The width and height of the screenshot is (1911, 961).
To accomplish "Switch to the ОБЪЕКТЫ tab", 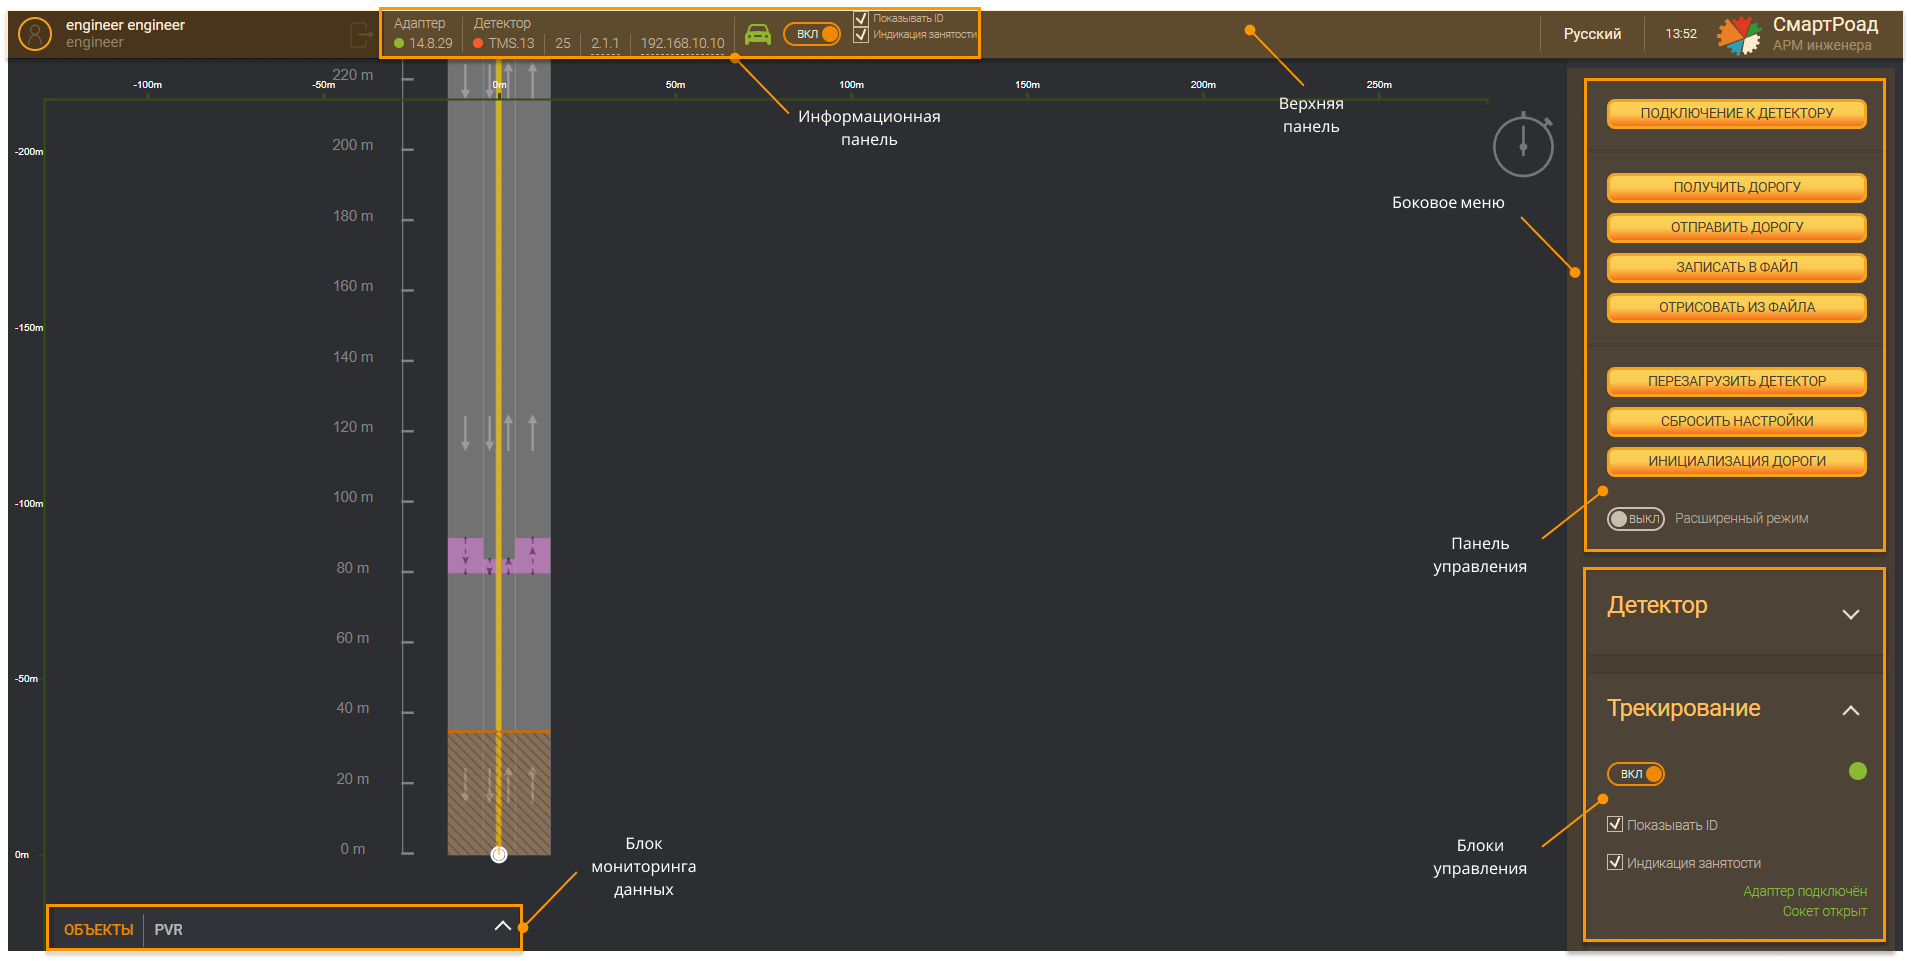I will (x=99, y=929).
